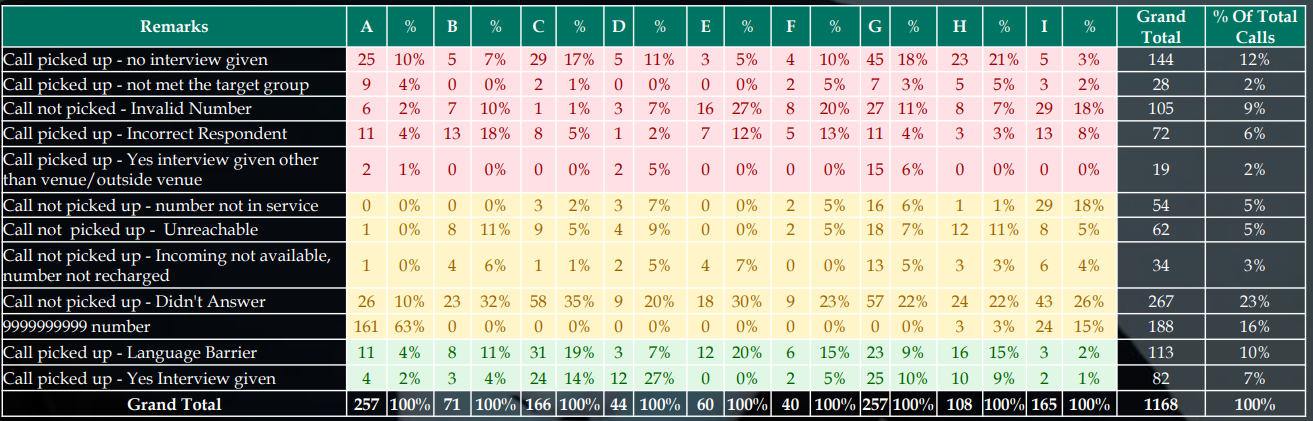Image resolution: width=1313 pixels, height=421 pixels.
Task: Click "Call not picked - Invalid Number" row label
Action: 128,108
